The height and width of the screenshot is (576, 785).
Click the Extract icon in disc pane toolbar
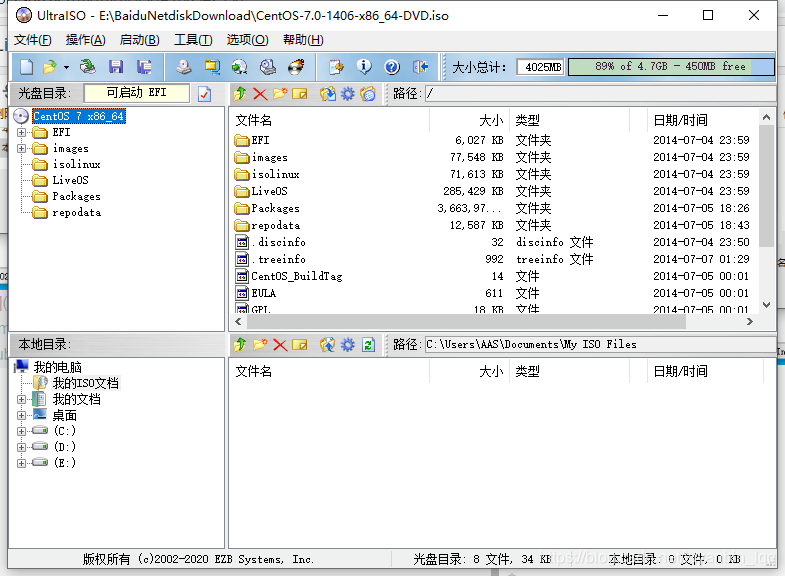coord(328,94)
